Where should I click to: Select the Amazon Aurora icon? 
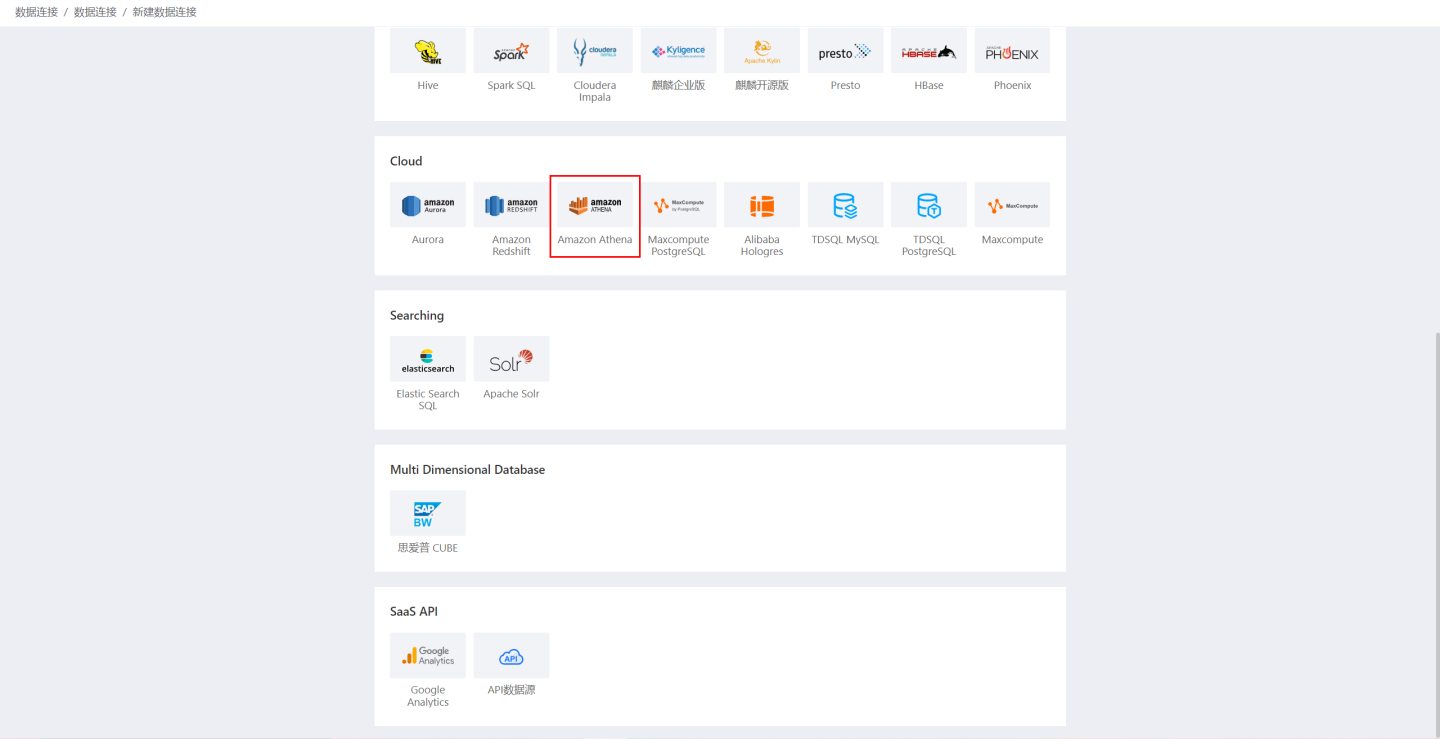(428, 205)
